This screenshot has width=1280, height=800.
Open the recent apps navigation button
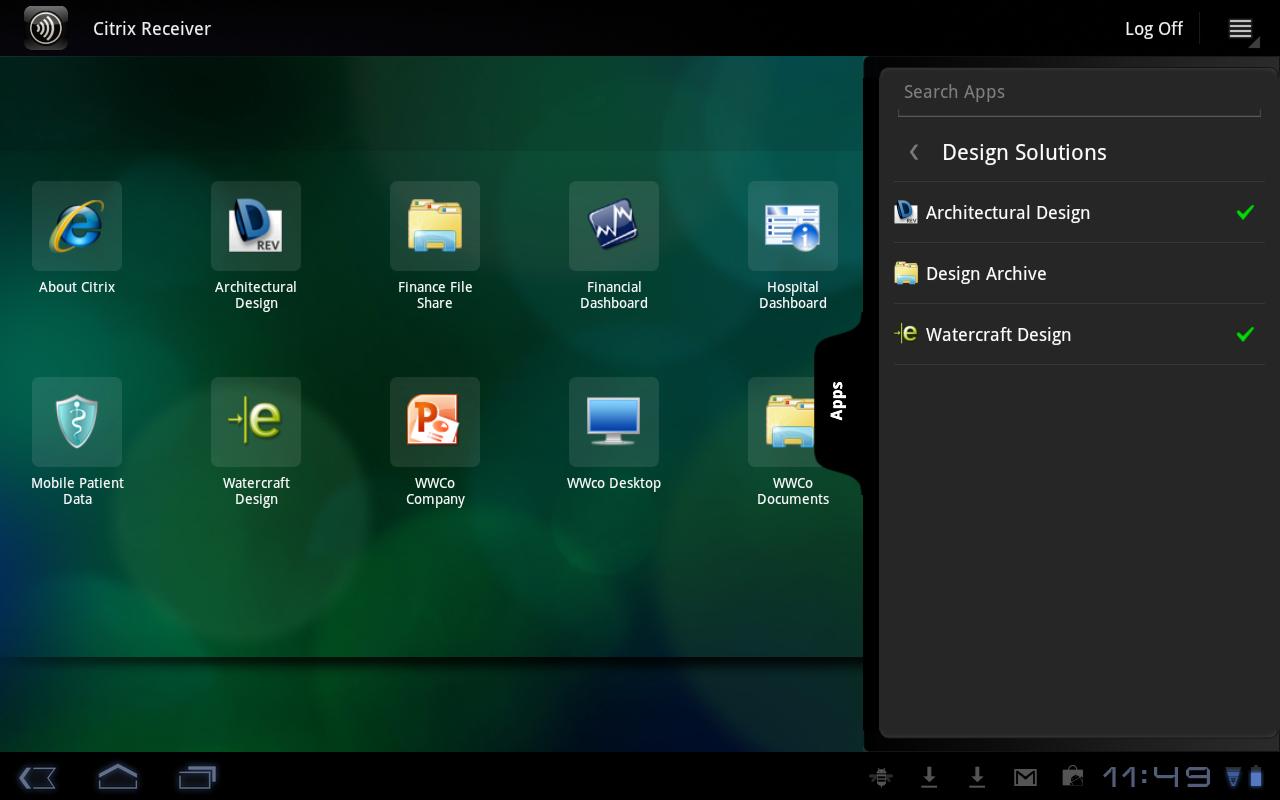click(197, 777)
